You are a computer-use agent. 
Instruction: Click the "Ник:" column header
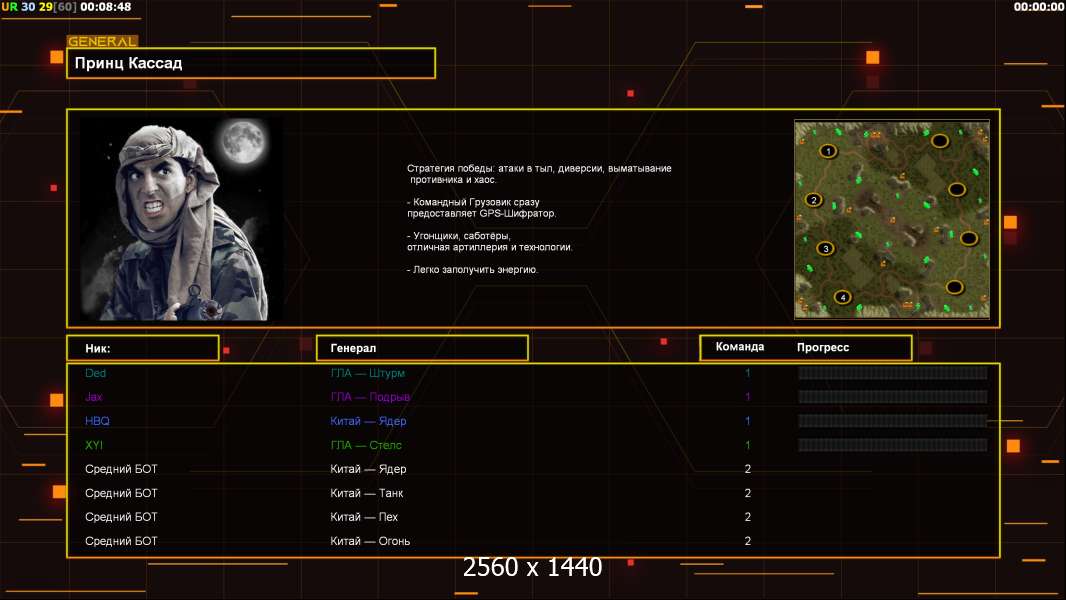[x=142, y=348]
